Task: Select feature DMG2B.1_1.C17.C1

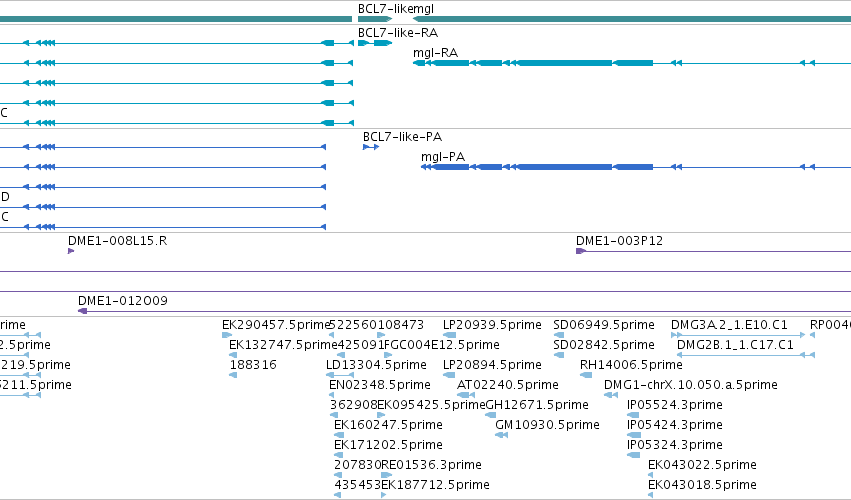Action: (x=735, y=345)
